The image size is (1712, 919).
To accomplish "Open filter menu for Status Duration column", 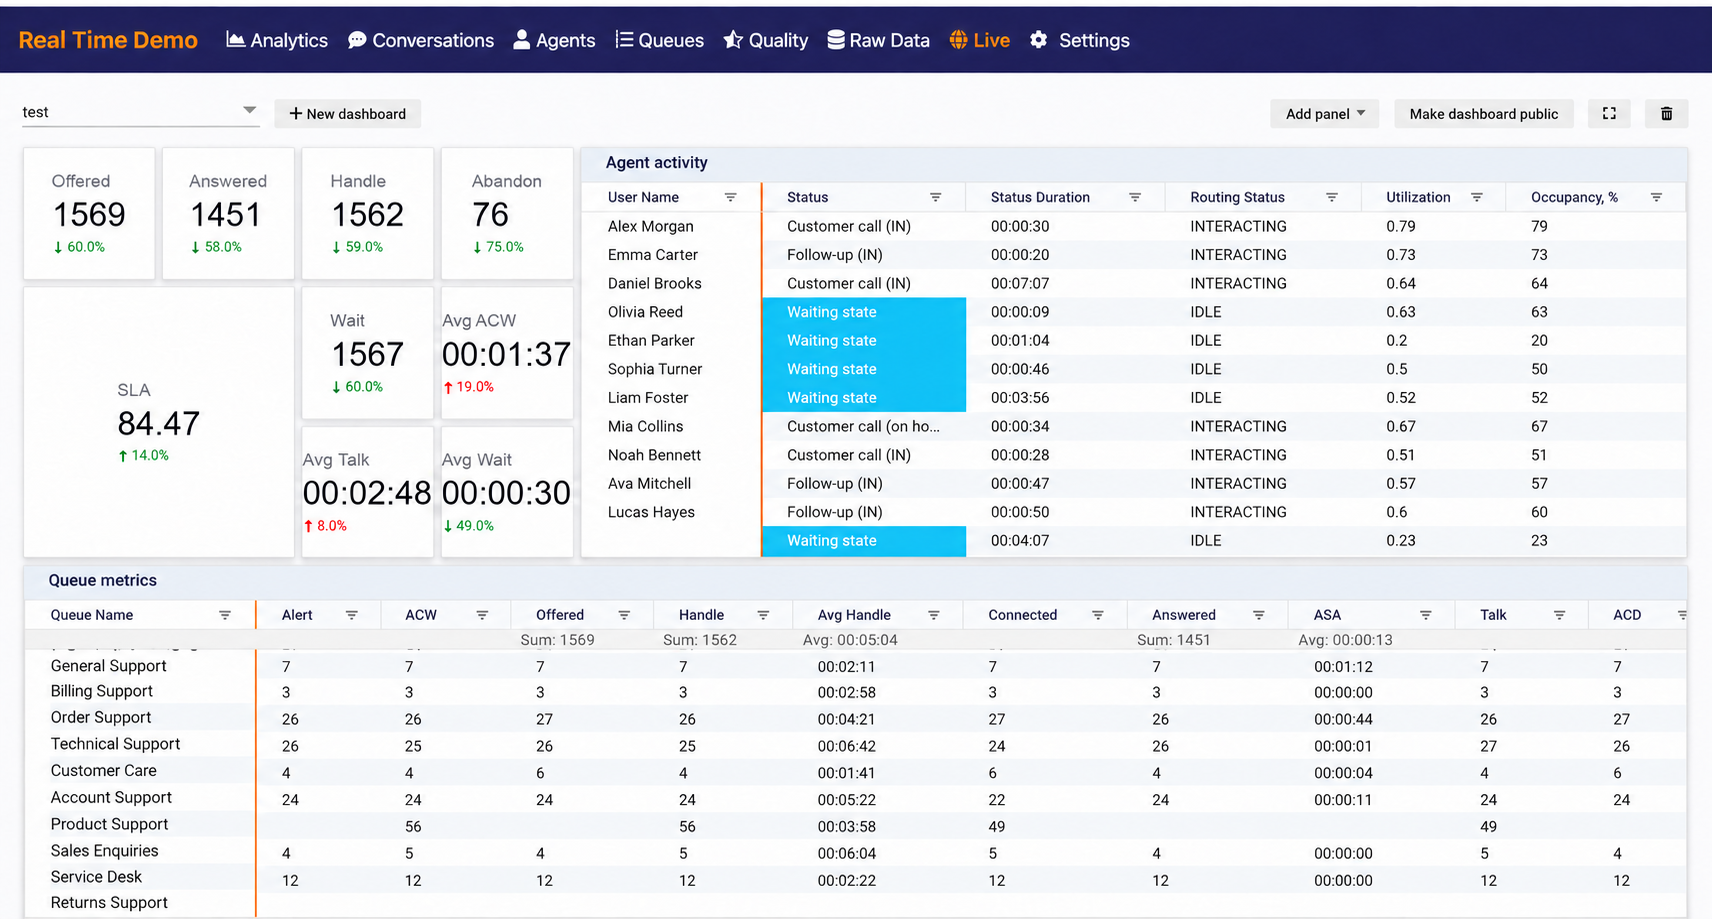I will point(1135,197).
